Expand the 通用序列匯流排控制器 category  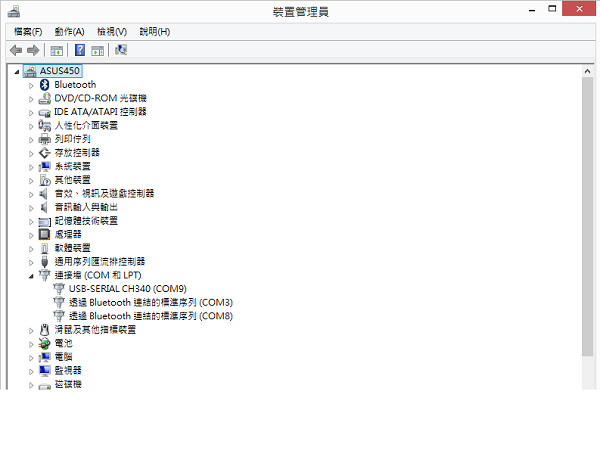[31, 263]
